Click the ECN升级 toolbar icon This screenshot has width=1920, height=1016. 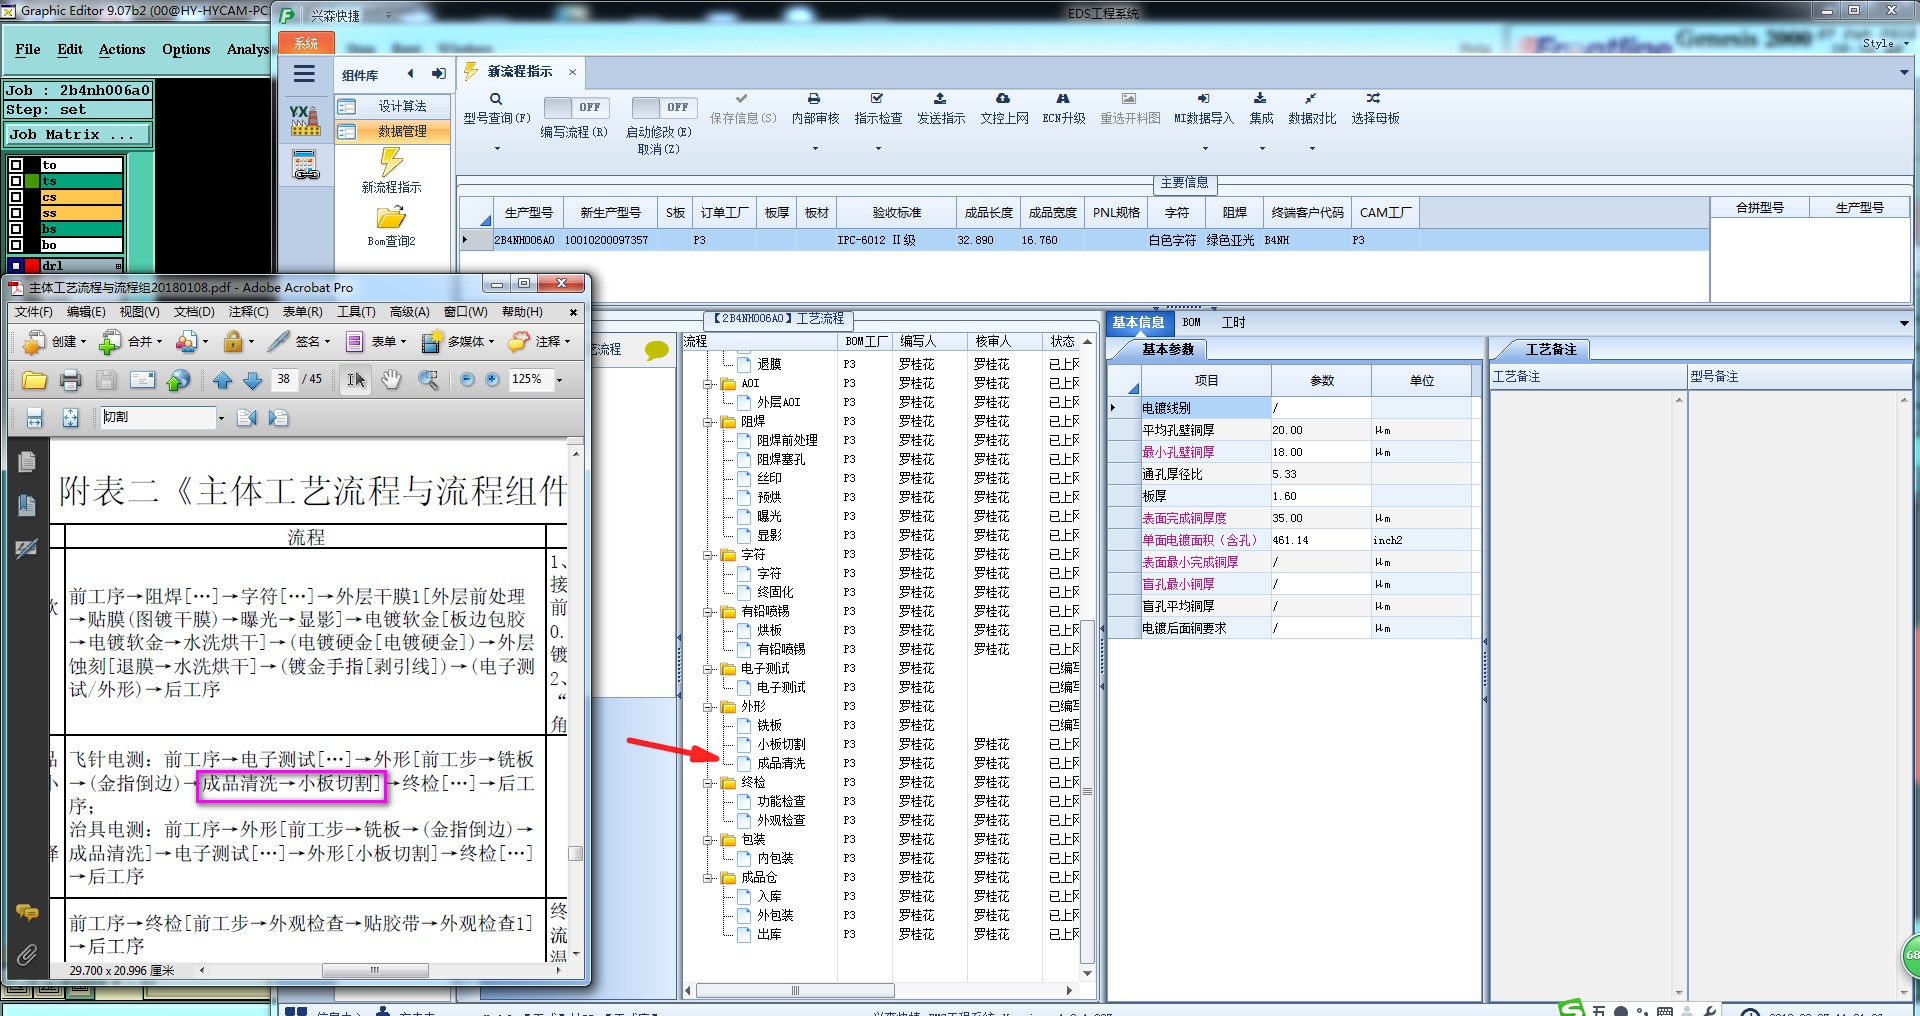[1063, 99]
